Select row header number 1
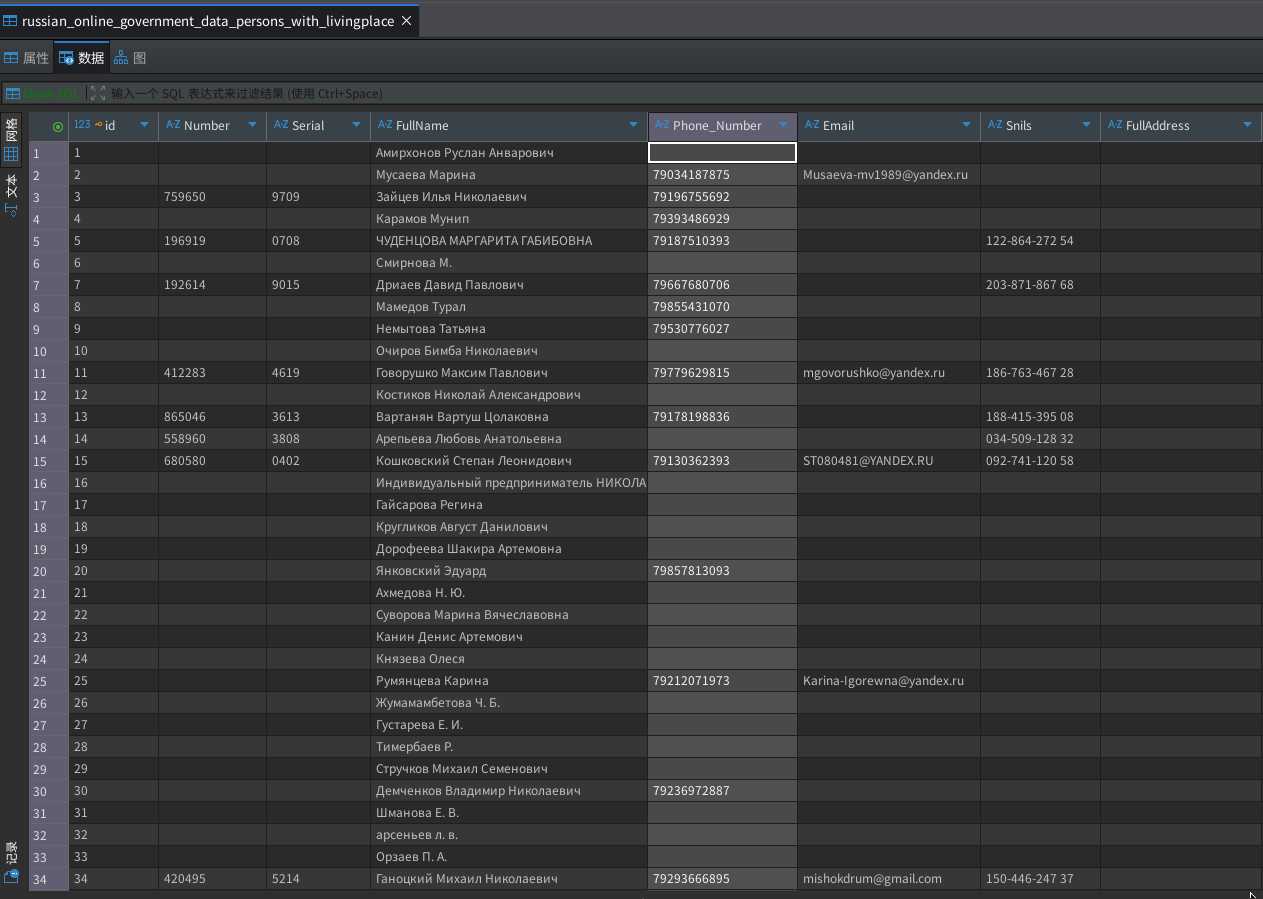Viewport: 1263px width, 899px height. click(49, 153)
